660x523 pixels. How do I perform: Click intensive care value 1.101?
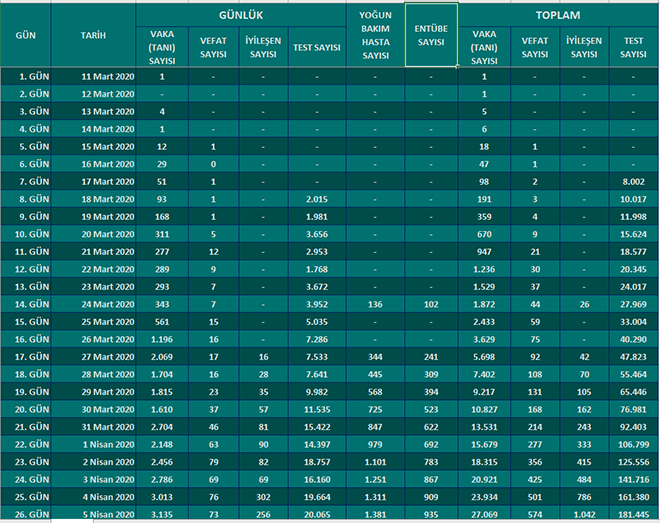375,462
